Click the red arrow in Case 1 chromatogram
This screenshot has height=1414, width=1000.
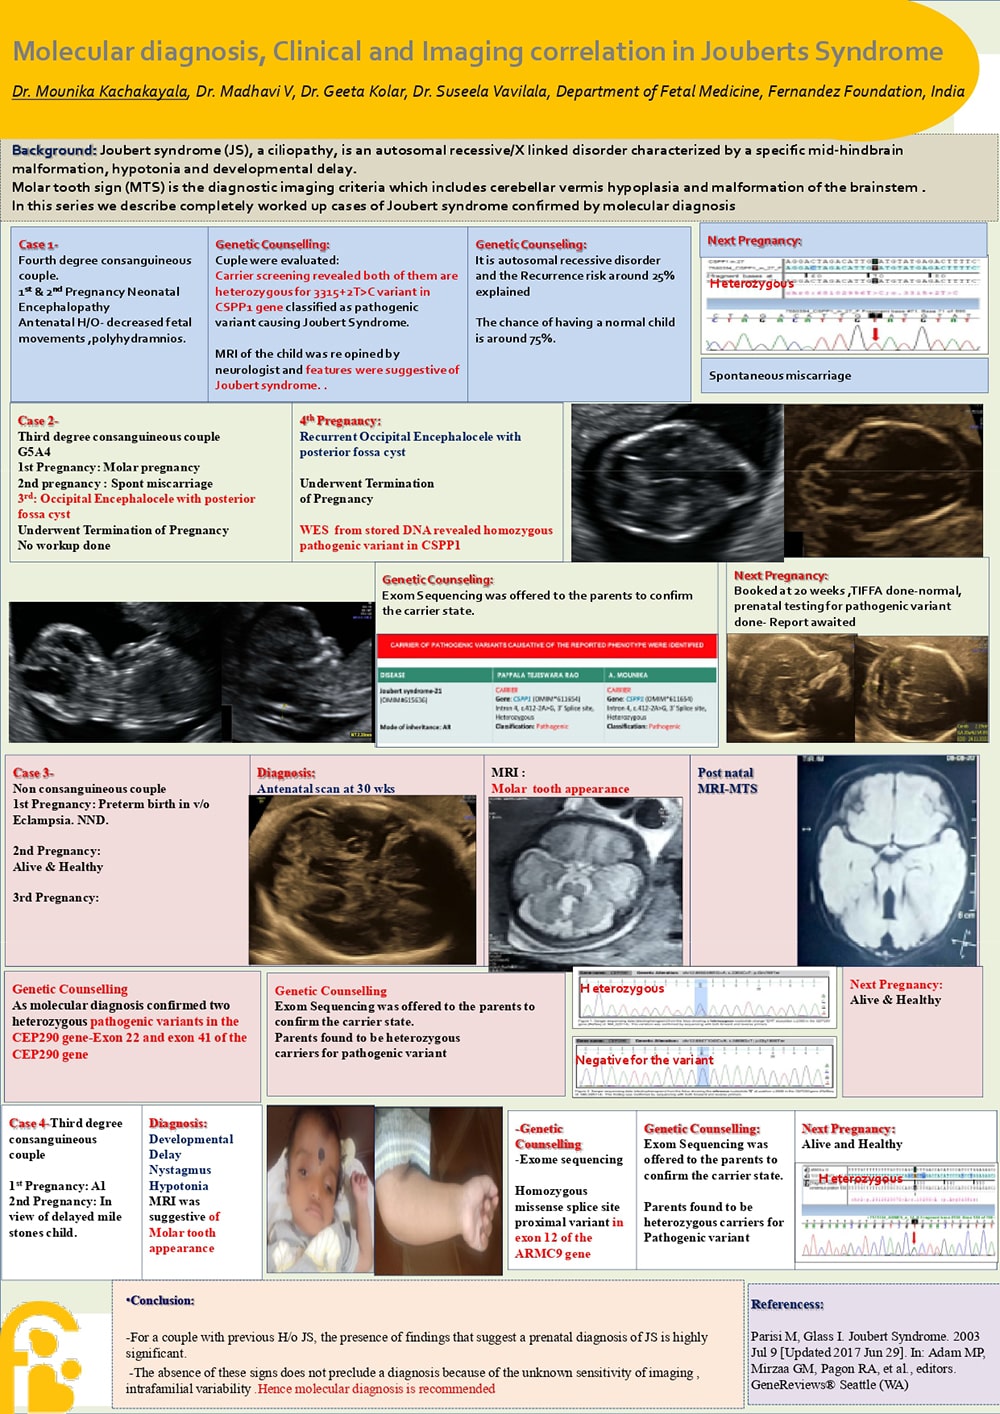(876, 334)
